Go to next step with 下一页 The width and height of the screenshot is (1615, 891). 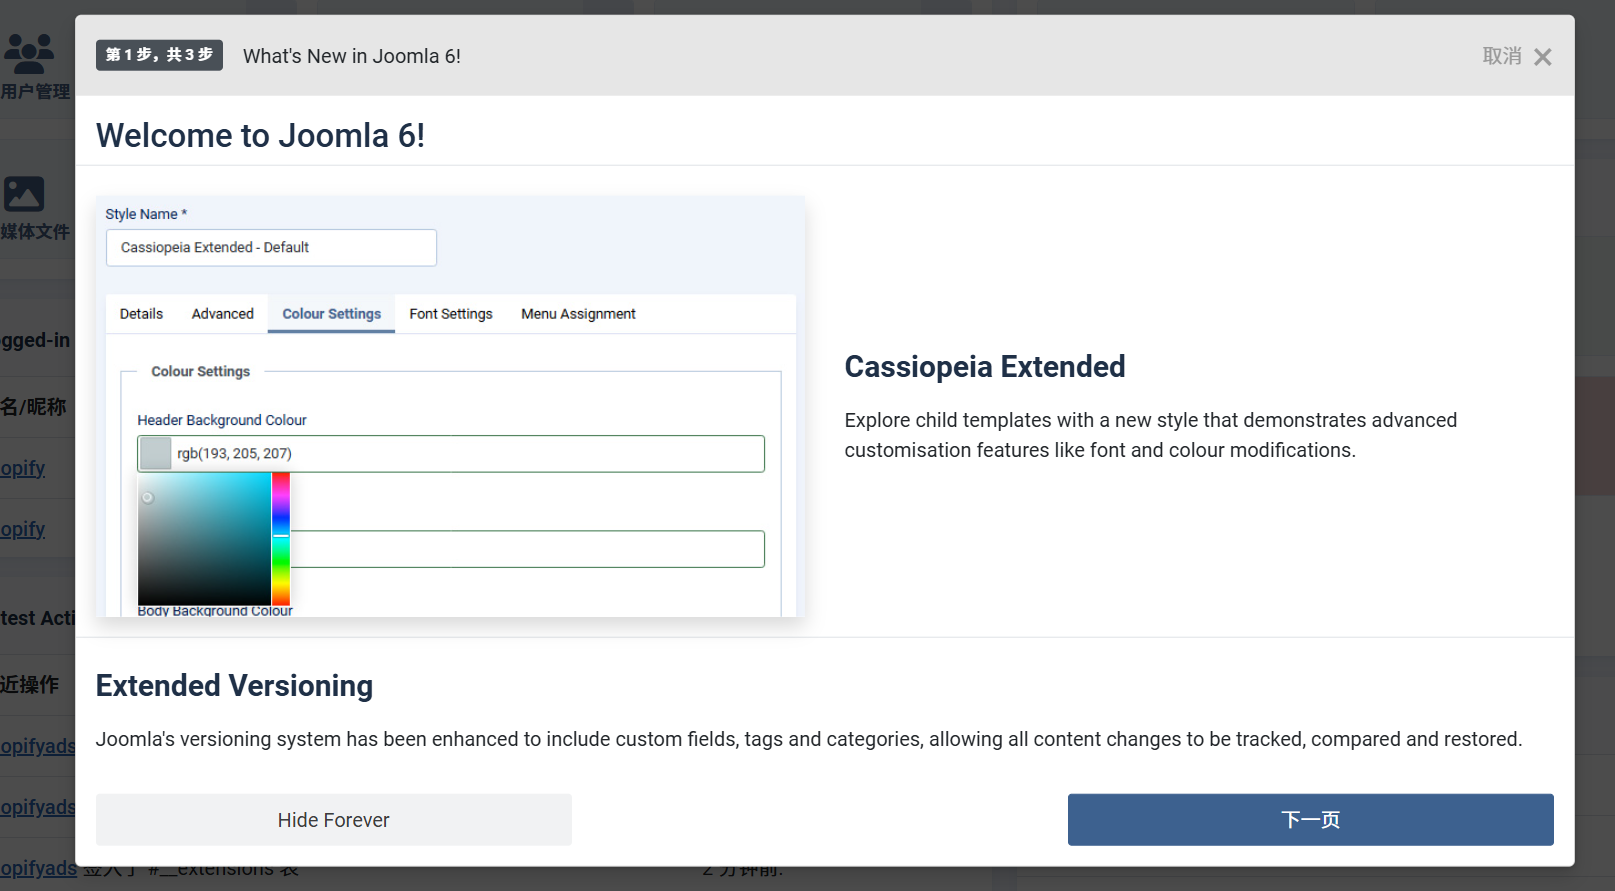1310,820
